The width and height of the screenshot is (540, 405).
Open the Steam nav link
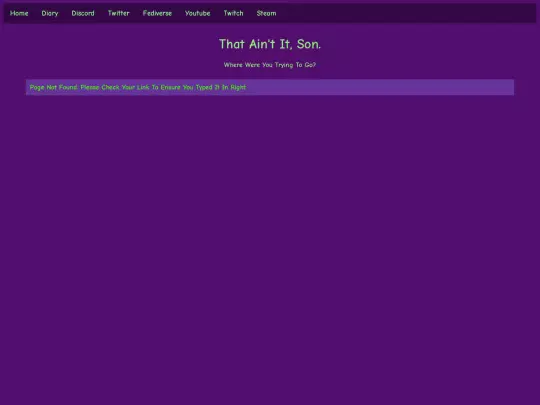[266, 13]
